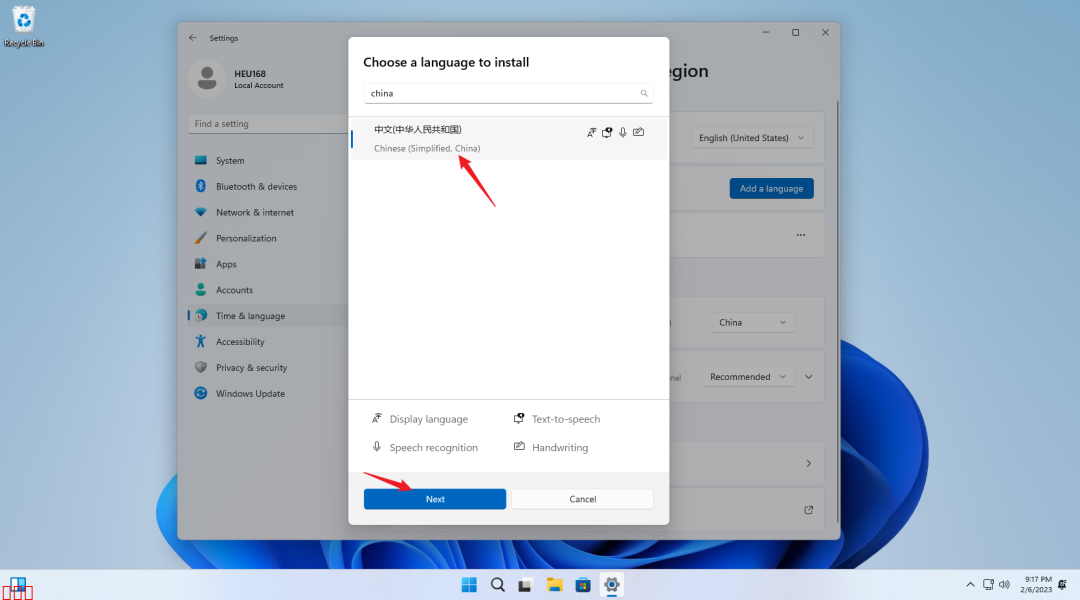1080x600 pixels.
Task: Click Speech recognition legend icon
Action: click(377, 447)
